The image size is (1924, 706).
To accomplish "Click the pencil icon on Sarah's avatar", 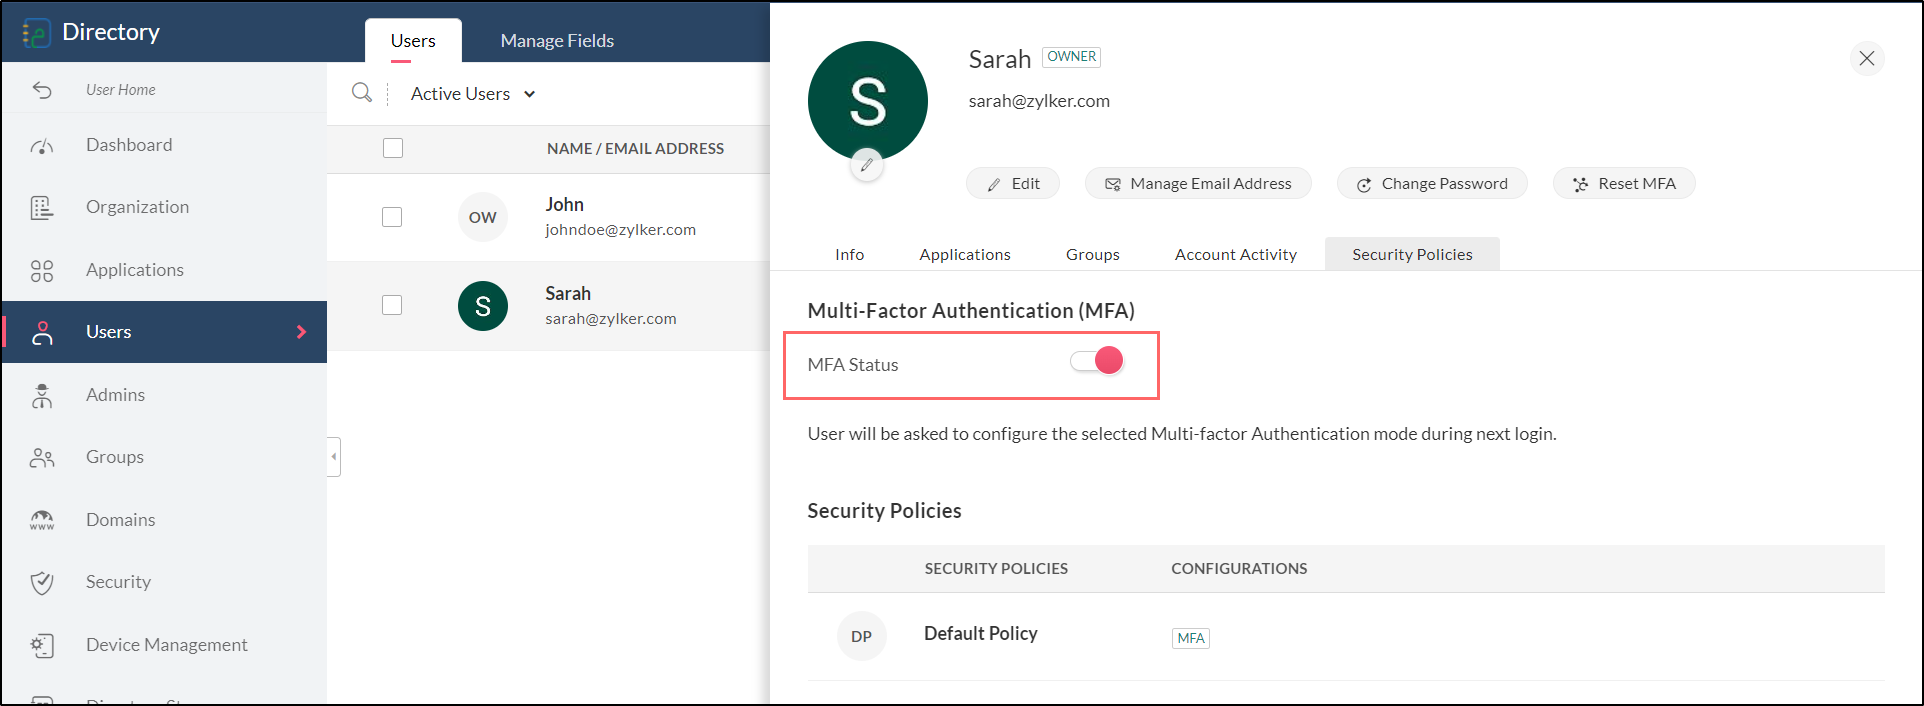I will click(867, 165).
